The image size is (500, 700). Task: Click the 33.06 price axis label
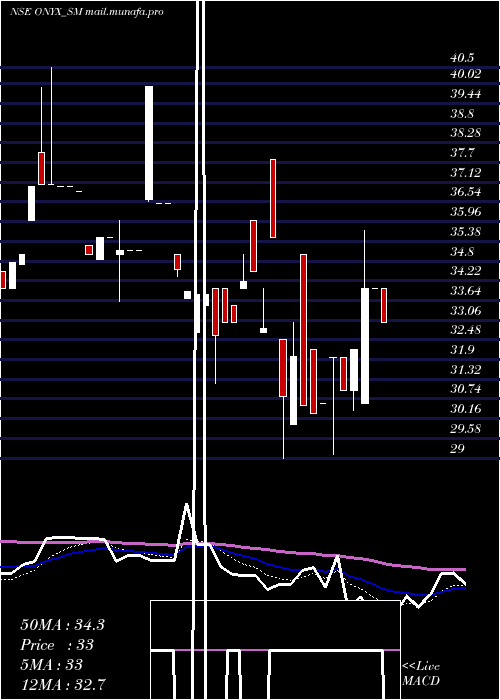coord(466,310)
